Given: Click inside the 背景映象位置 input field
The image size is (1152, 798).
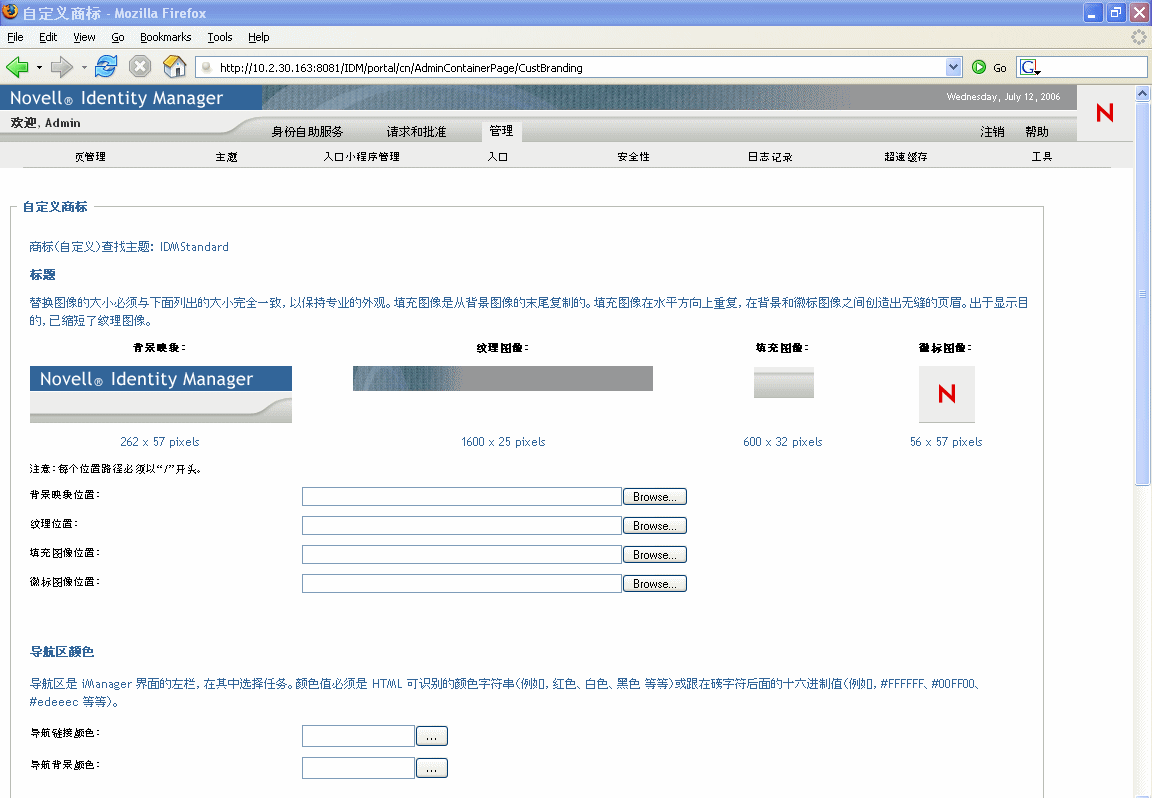Looking at the screenshot, I should tap(460, 496).
